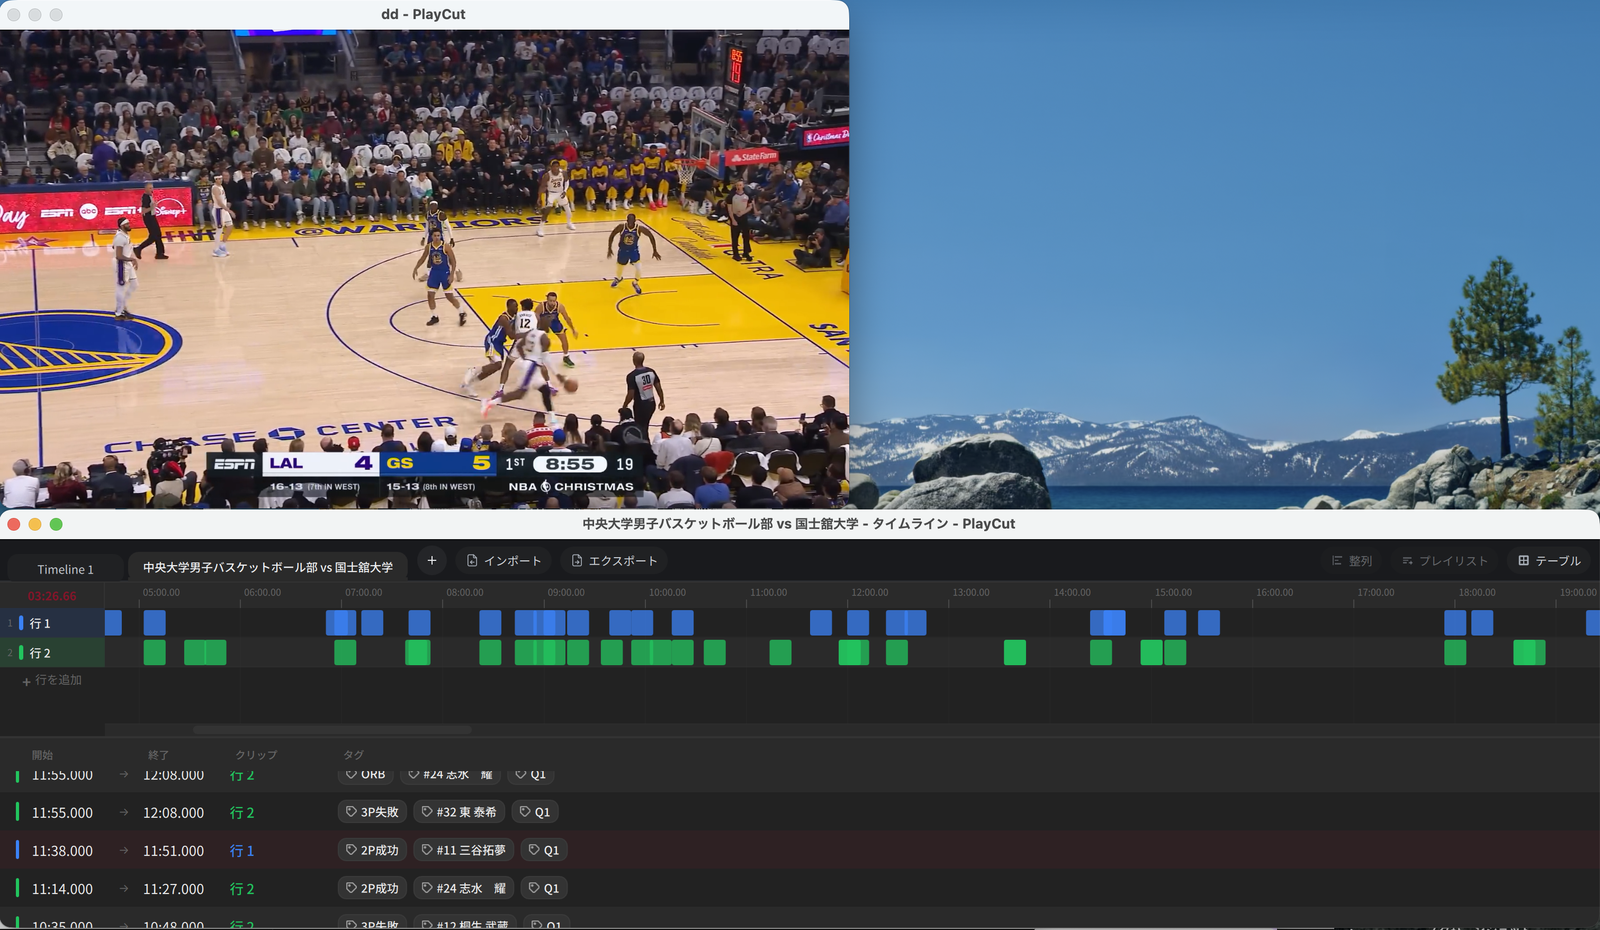Screen dimensions: 1600x930
Task: Select the row 2 green clip just after 11:00.00
Action: coord(781,653)
